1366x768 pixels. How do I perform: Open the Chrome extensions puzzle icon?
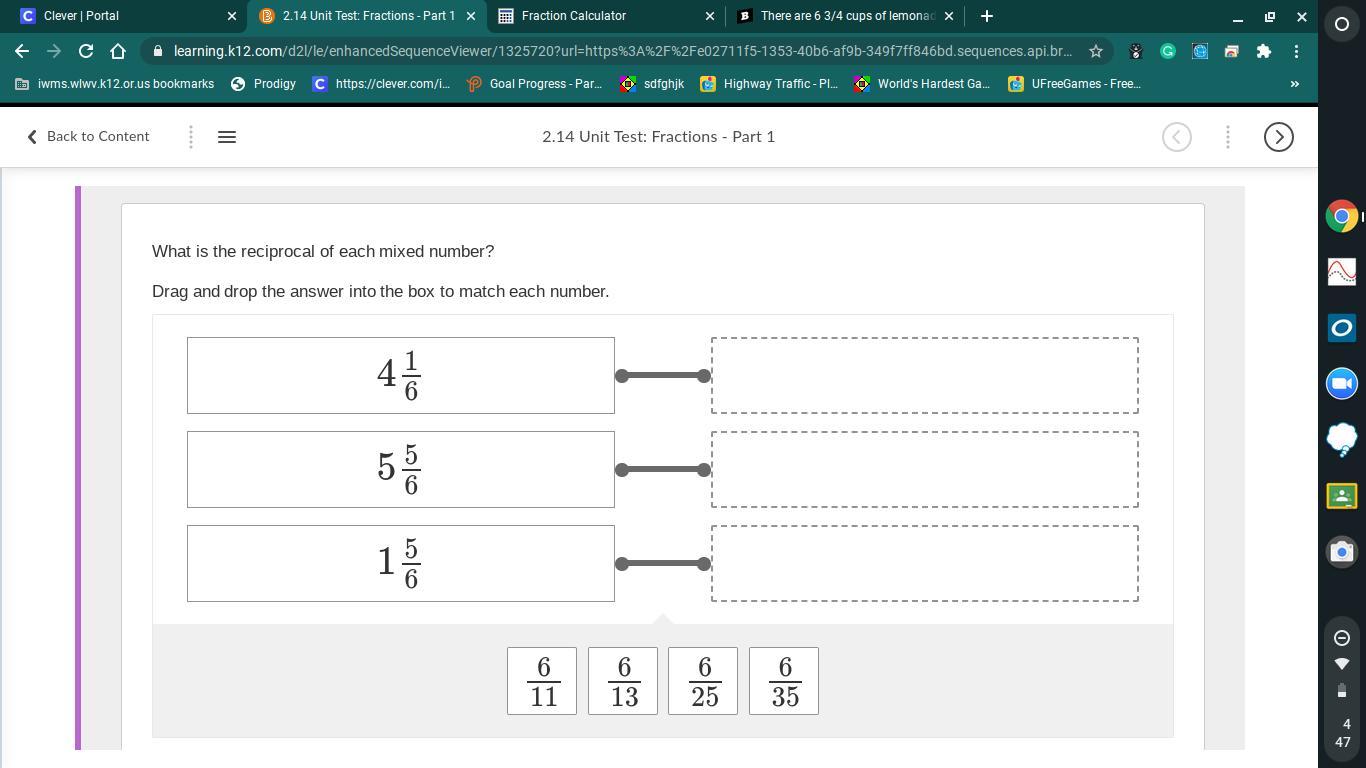[1264, 51]
